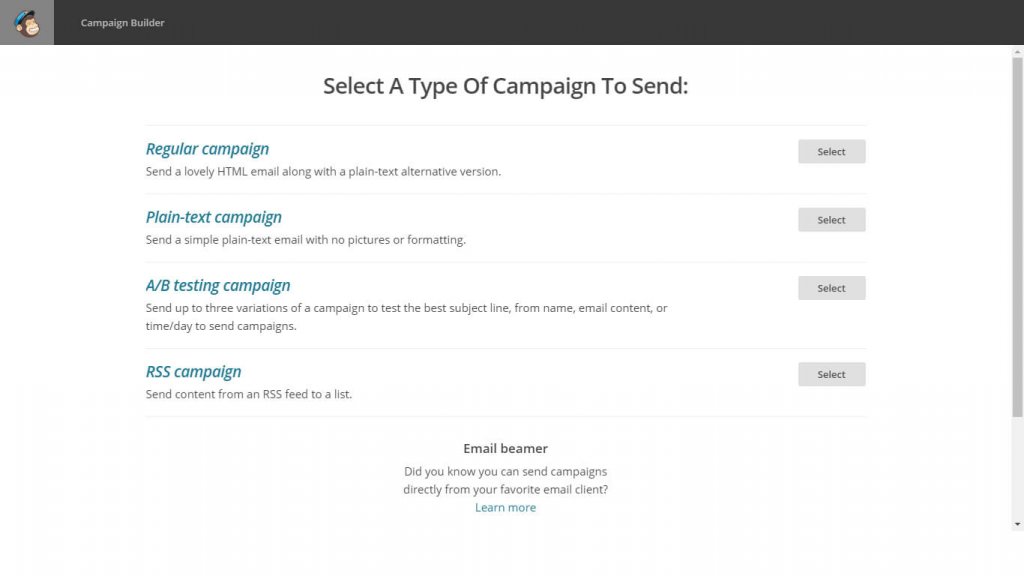Click the Email beamer heading

504,448
